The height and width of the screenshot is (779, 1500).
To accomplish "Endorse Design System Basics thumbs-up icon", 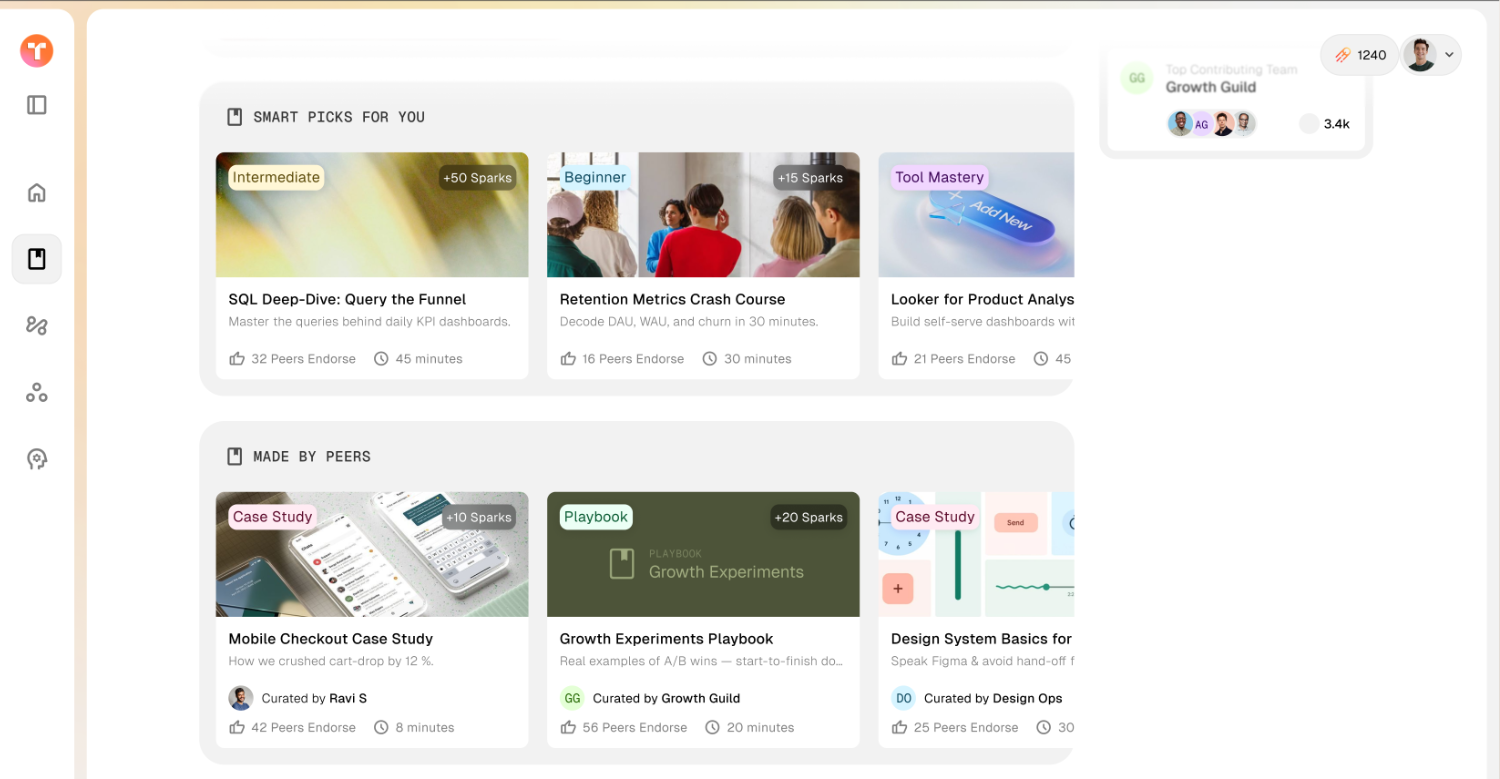I will coord(899,727).
